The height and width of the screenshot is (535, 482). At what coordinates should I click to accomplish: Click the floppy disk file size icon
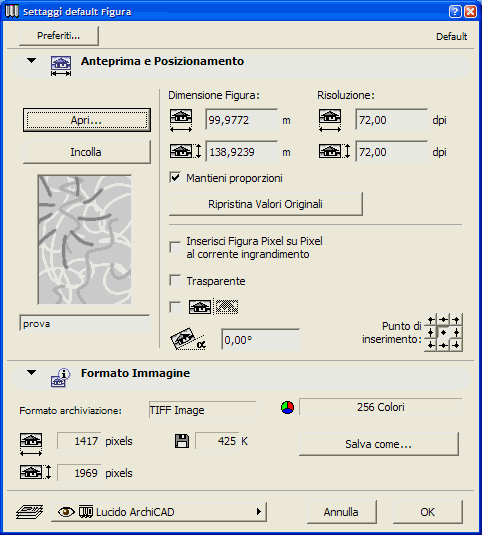click(182, 441)
